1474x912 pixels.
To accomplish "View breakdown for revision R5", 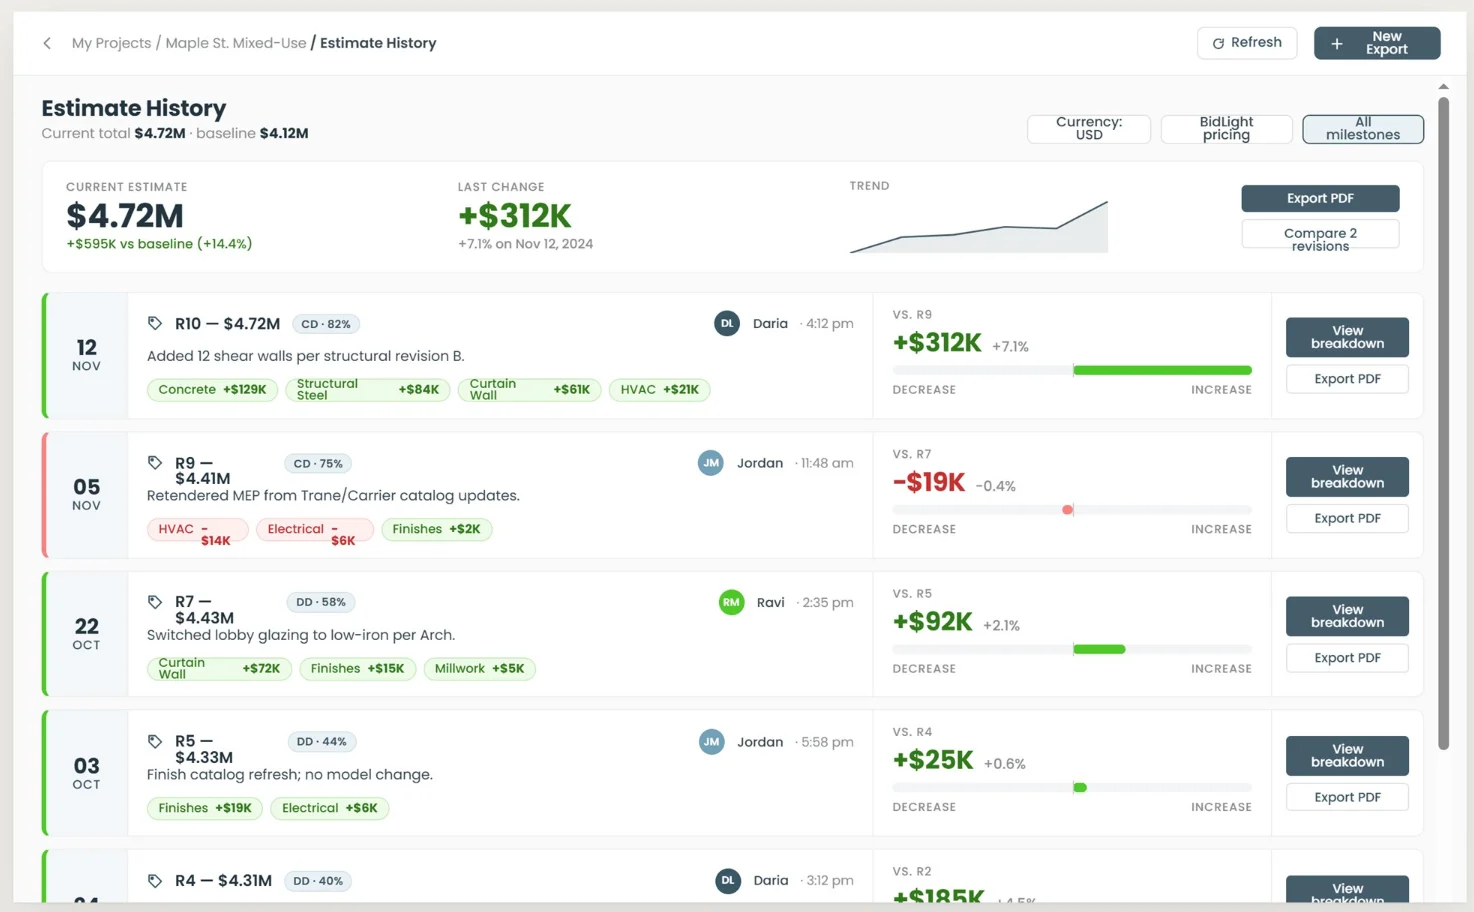I will coord(1347,755).
